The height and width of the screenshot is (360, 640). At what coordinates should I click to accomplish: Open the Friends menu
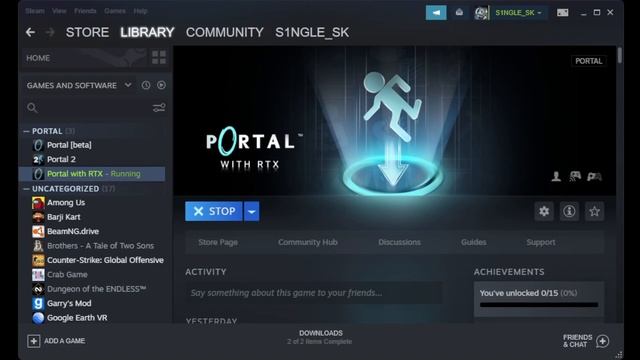[85, 11]
